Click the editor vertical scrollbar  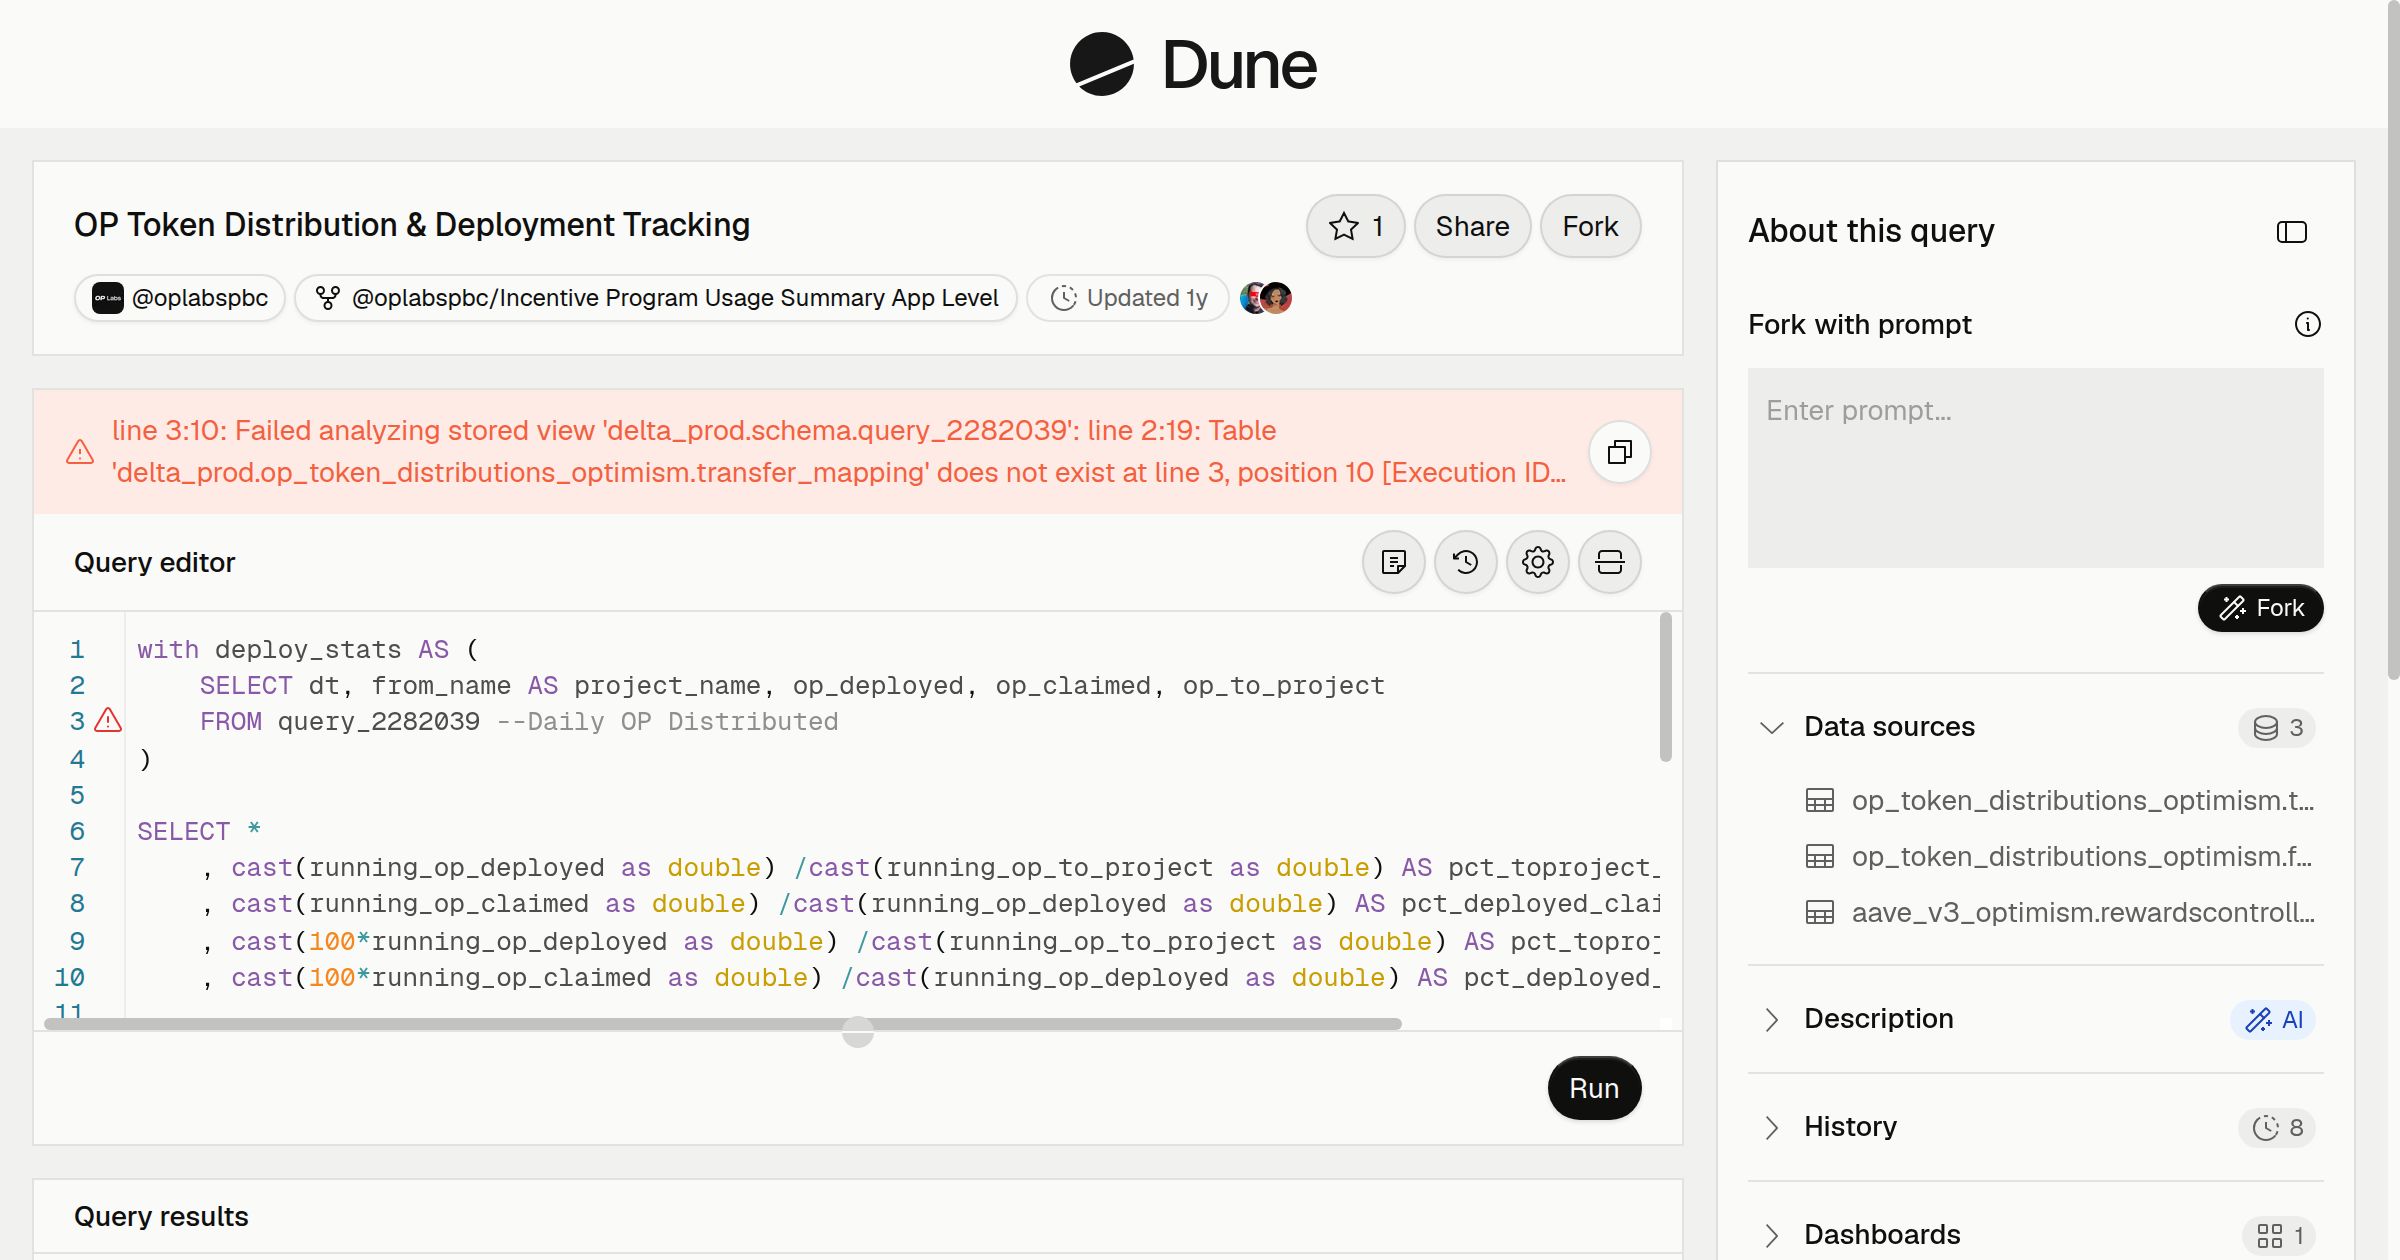coord(1665,686)
